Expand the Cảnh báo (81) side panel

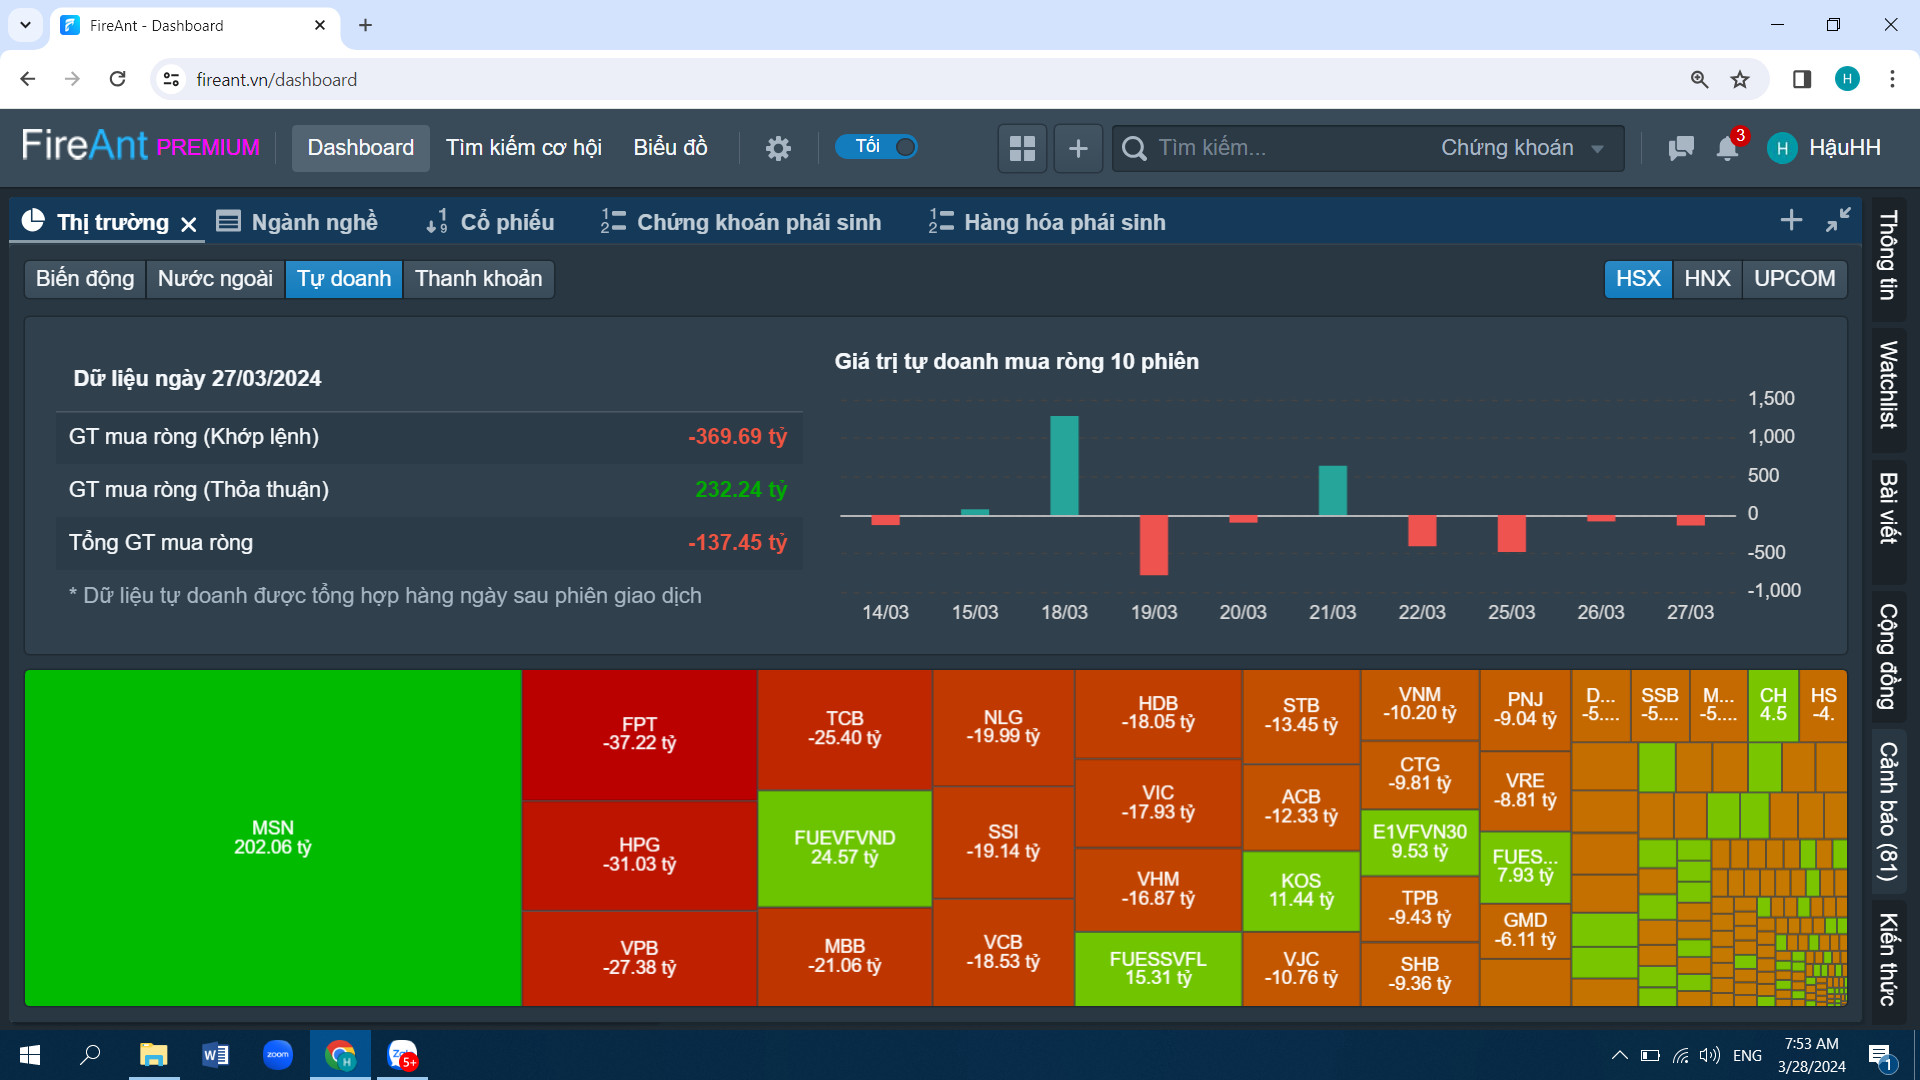pos(1888,810)
